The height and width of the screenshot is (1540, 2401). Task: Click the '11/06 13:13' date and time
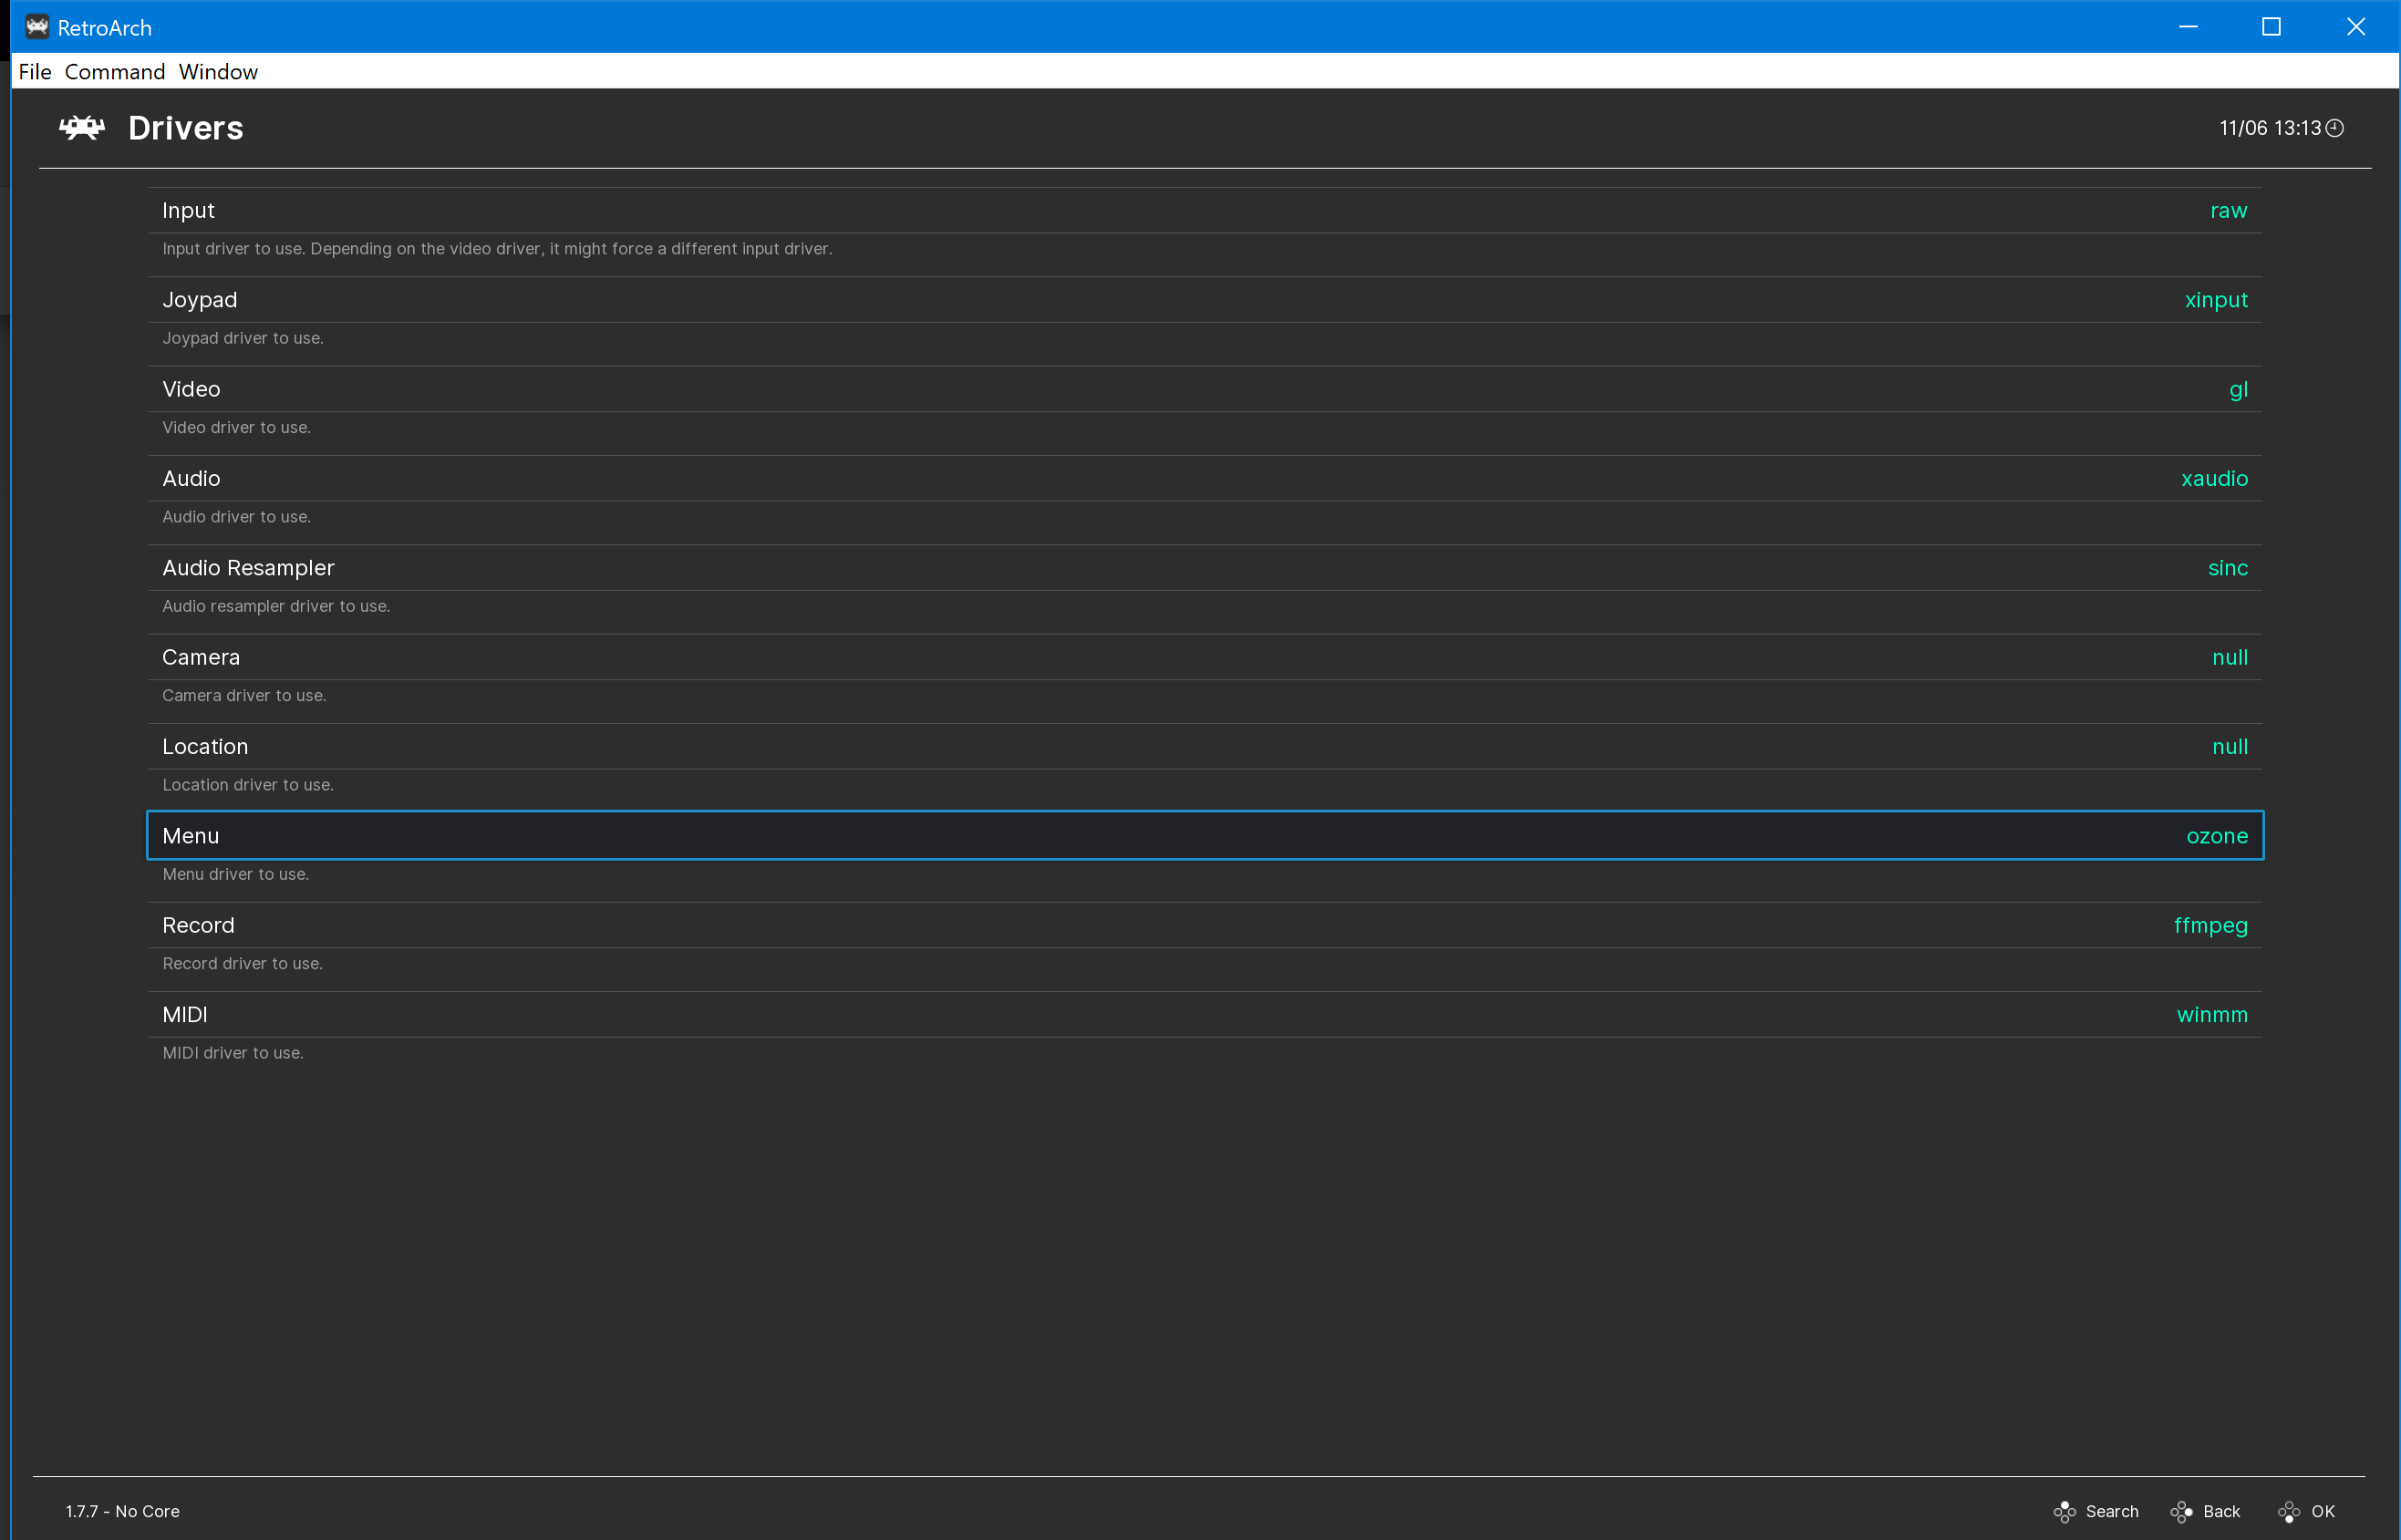(2270, 128)
